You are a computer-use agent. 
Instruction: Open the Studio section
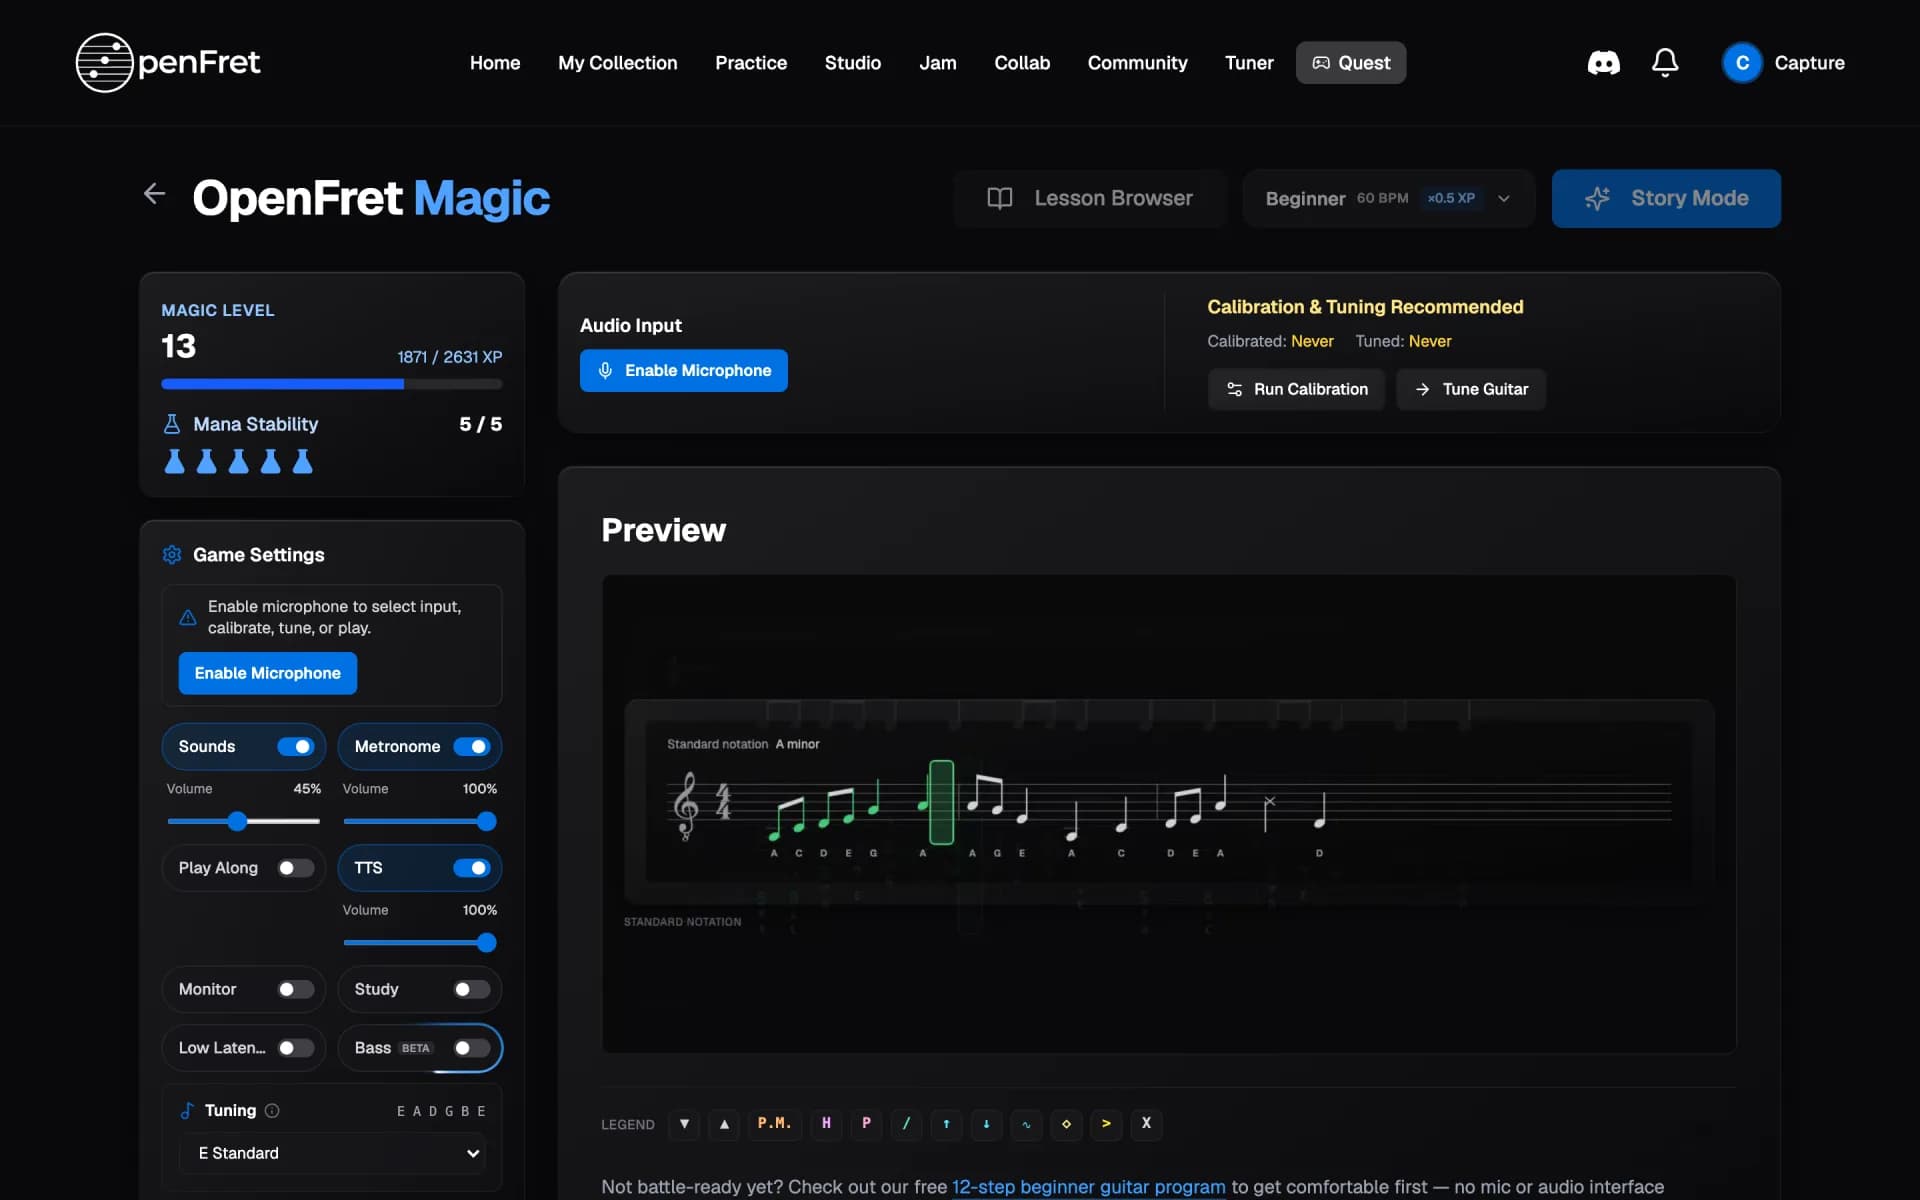[853, 63]
